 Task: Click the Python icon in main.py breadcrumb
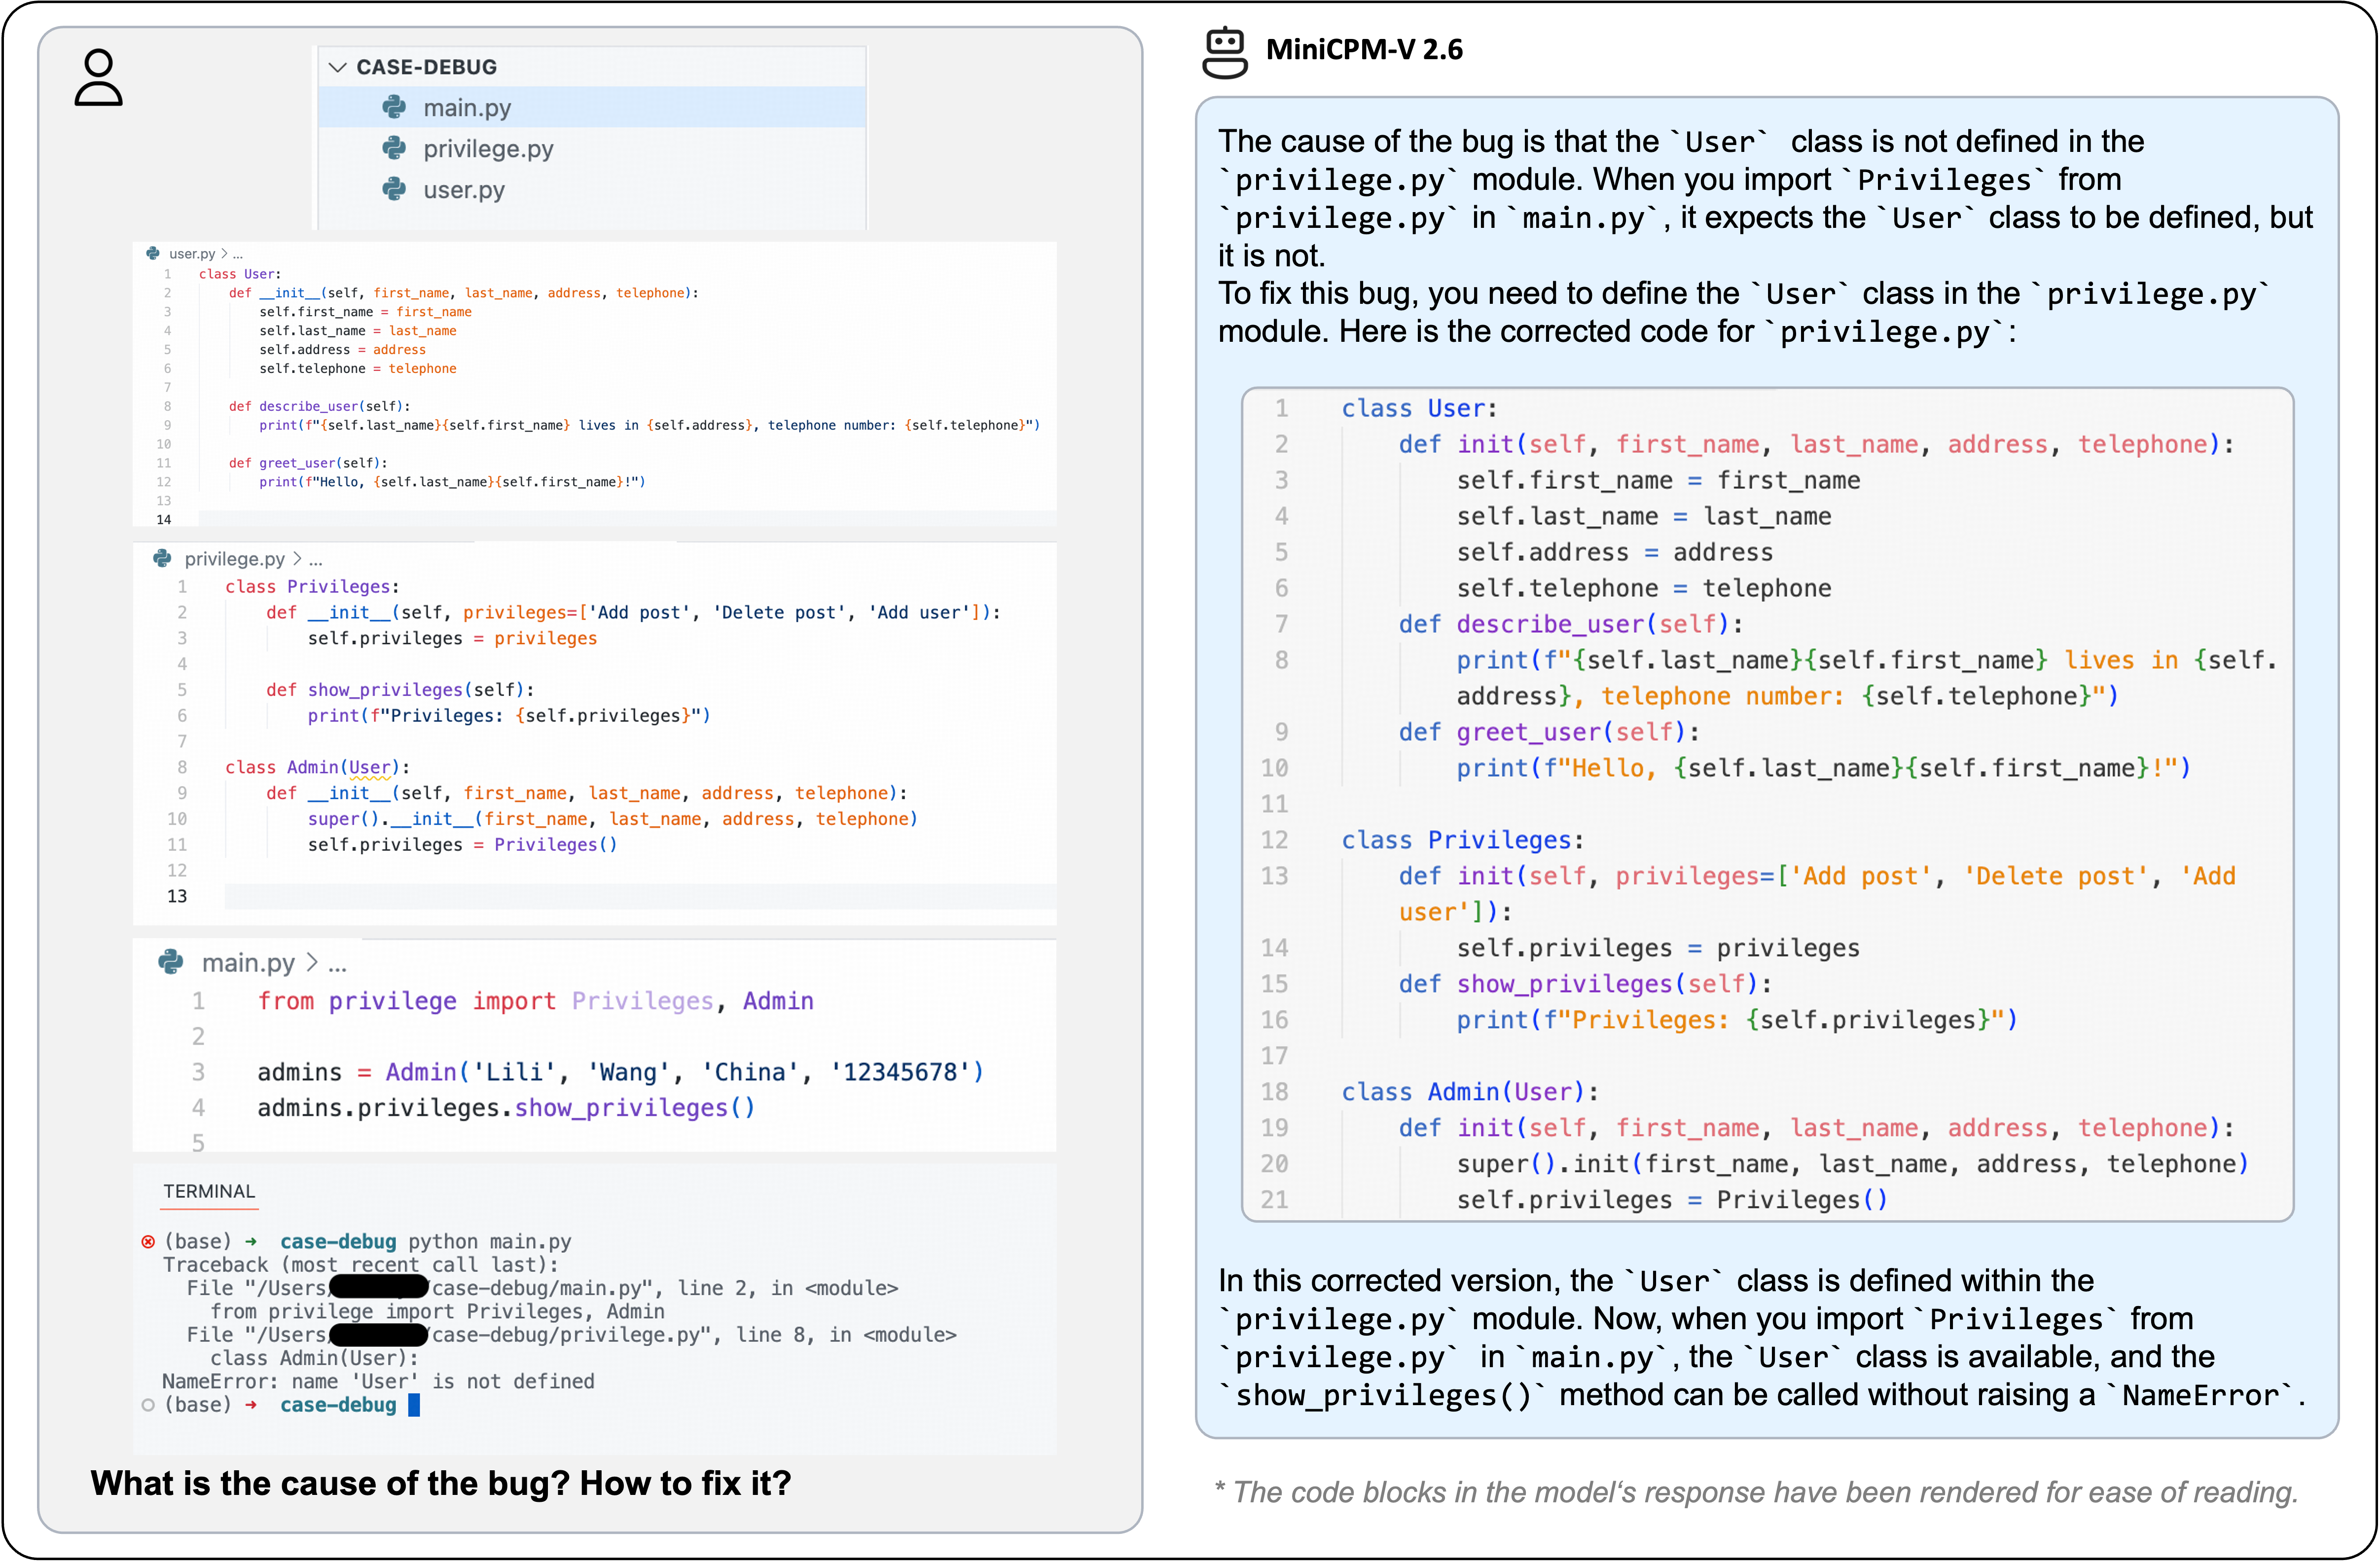tap(171, 962)
